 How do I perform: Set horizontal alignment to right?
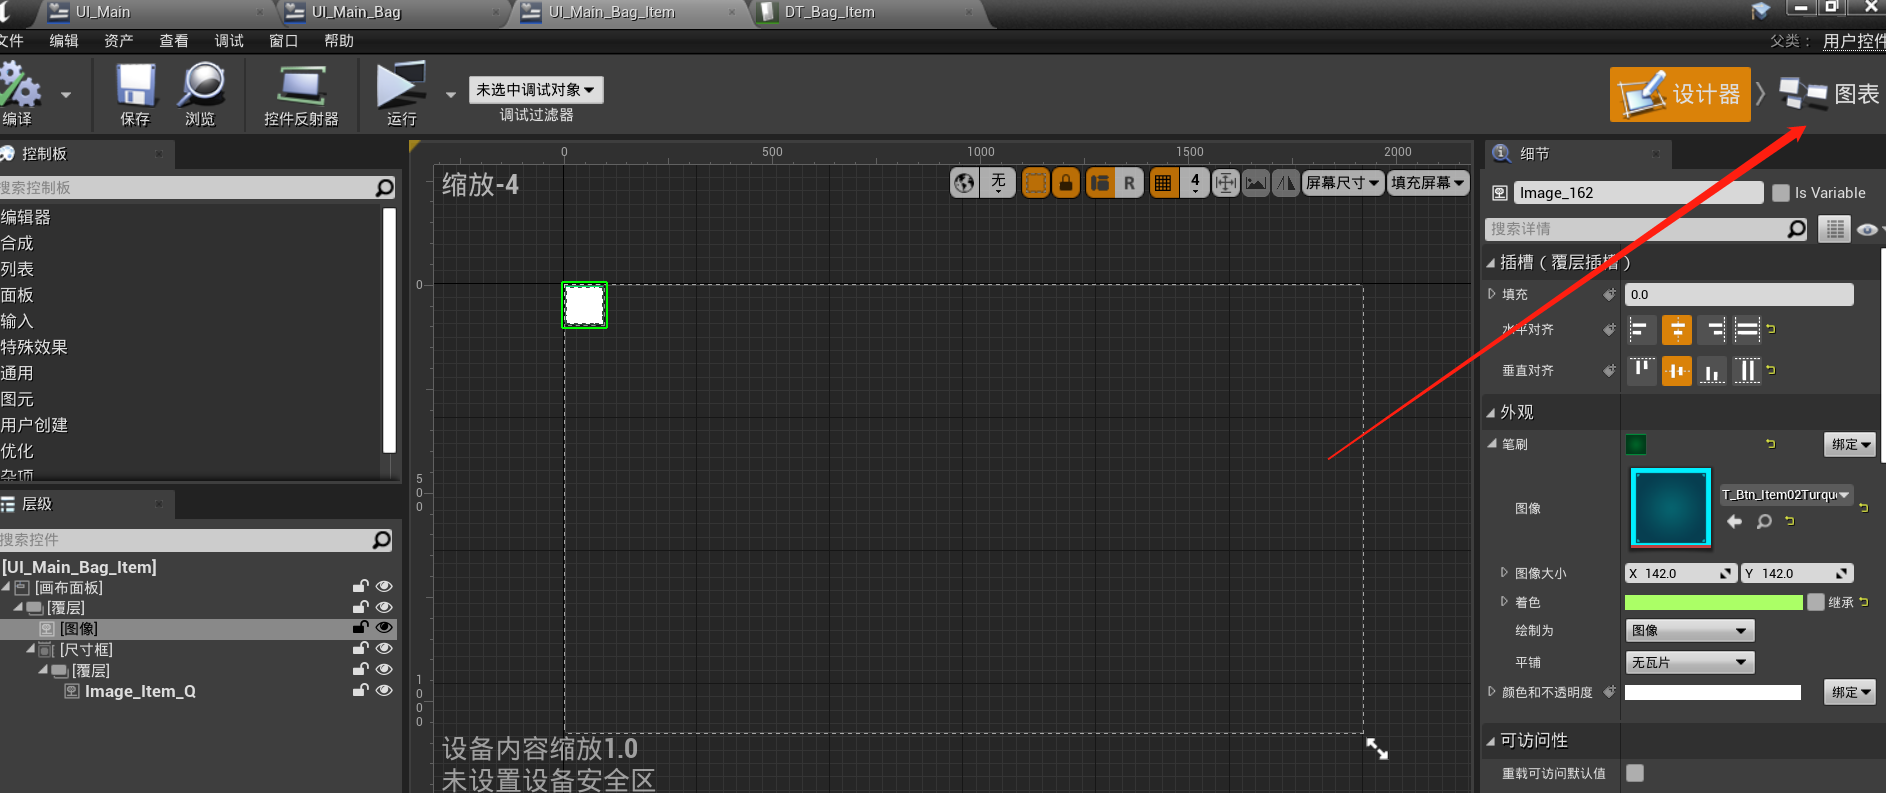1714,330
